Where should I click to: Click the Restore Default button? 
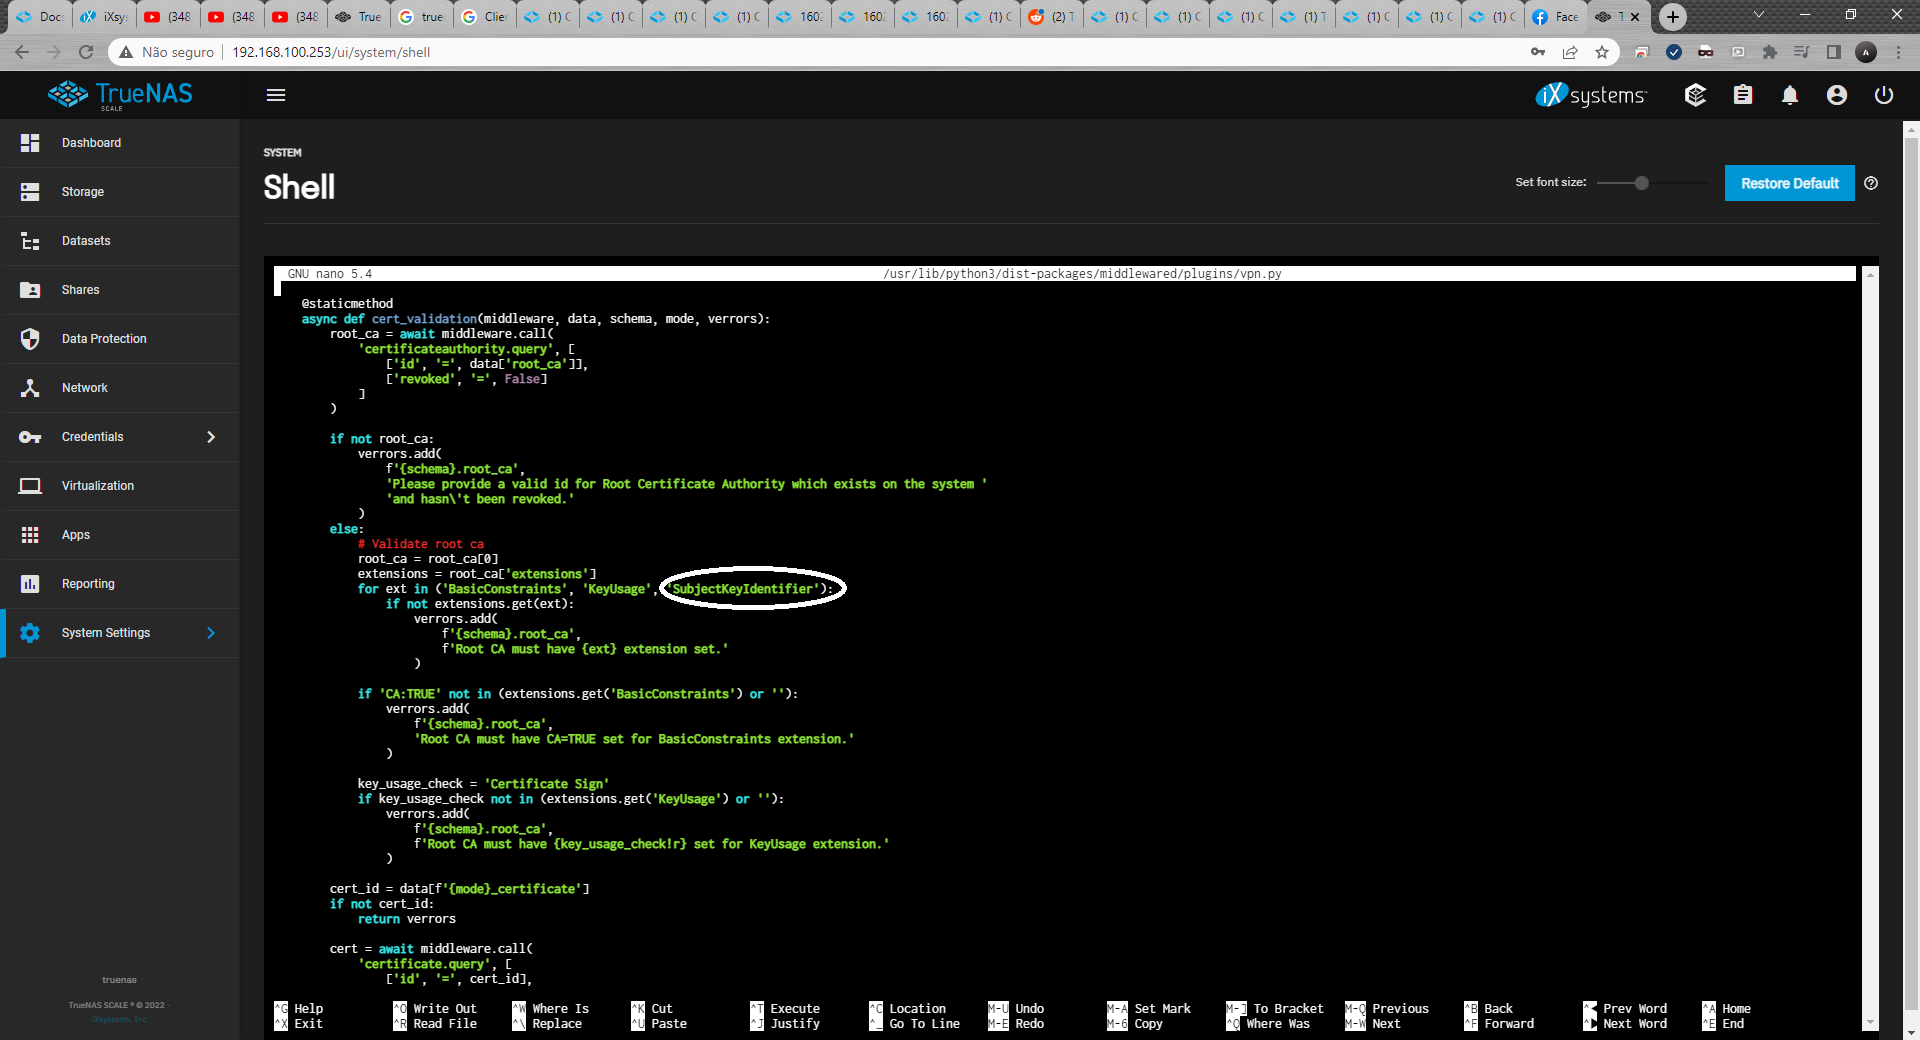pyautogui.click(x=1789, y=183)
